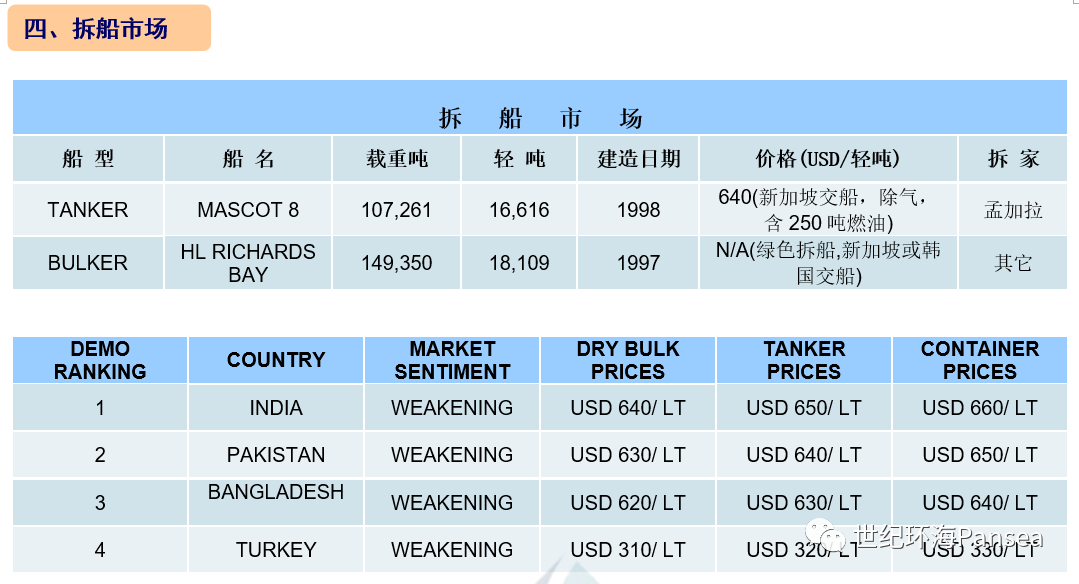Click the 孟加拉 buyer cell
This screenshot has height=584, width=1079.
click(1013, 210)
